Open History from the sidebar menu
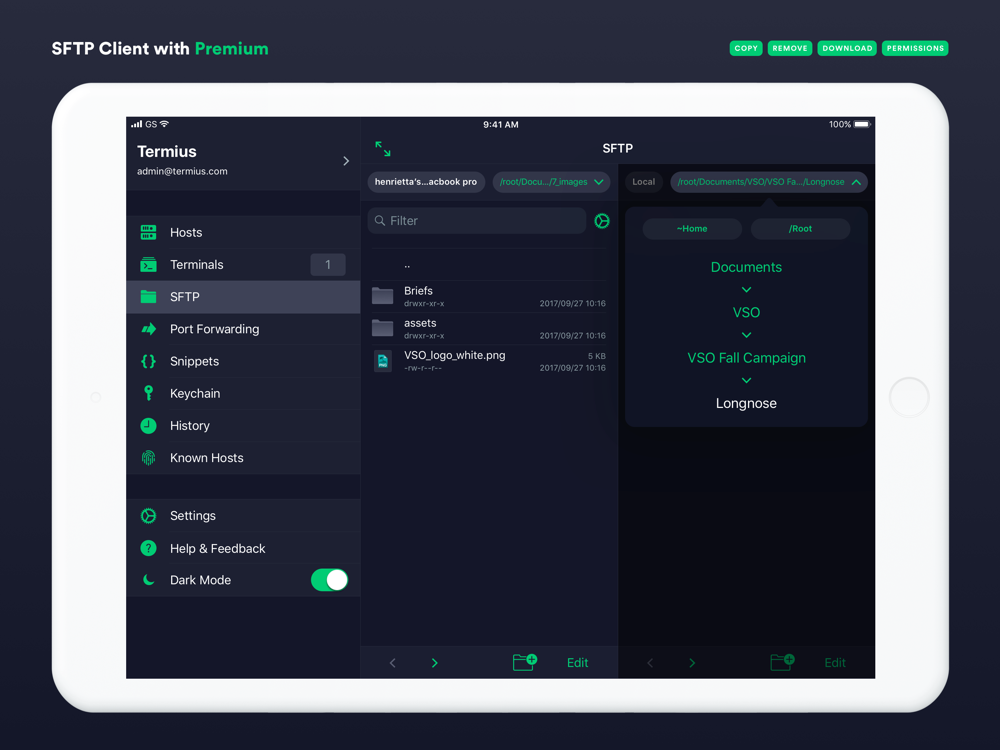This screenshot has height=750, width=1000. [243, 425]
